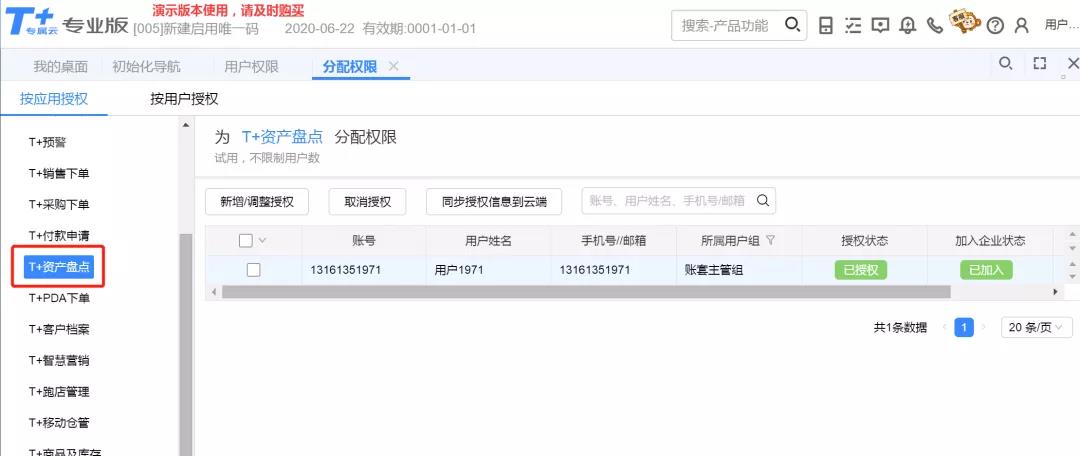Click the 已授权 status badge
Viewport: 1080px width, 456px height.
click(861, 270)
